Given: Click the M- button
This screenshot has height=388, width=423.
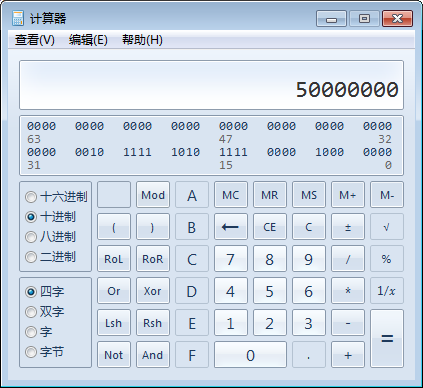Looking at the screenshot, I should (x=387, y=195).
